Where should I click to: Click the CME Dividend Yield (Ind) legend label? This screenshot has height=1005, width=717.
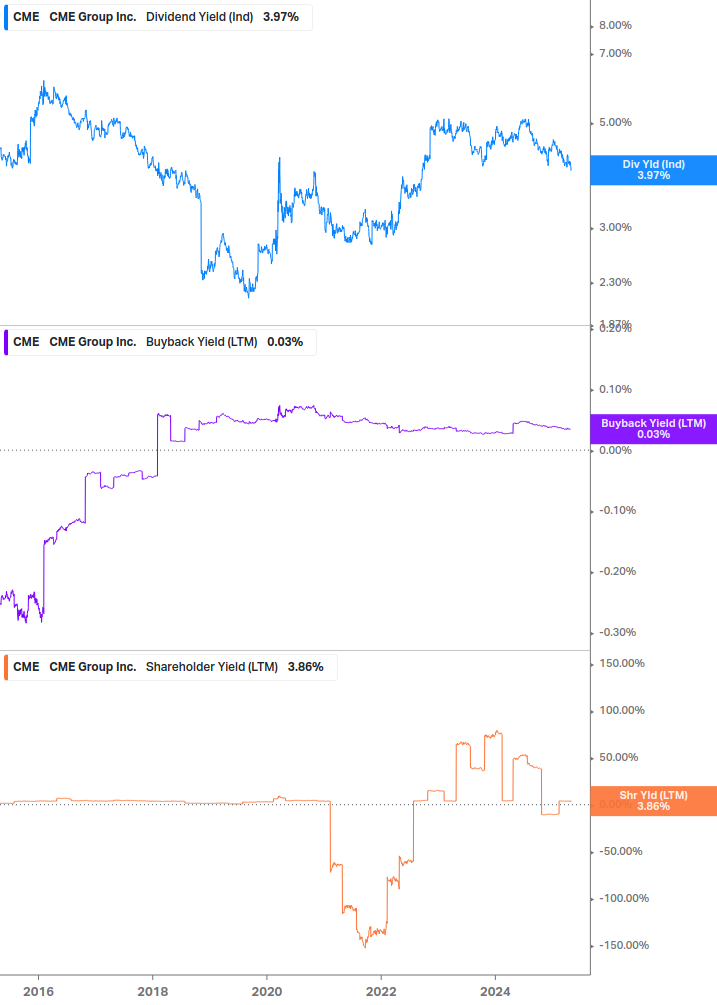(158, 17)
